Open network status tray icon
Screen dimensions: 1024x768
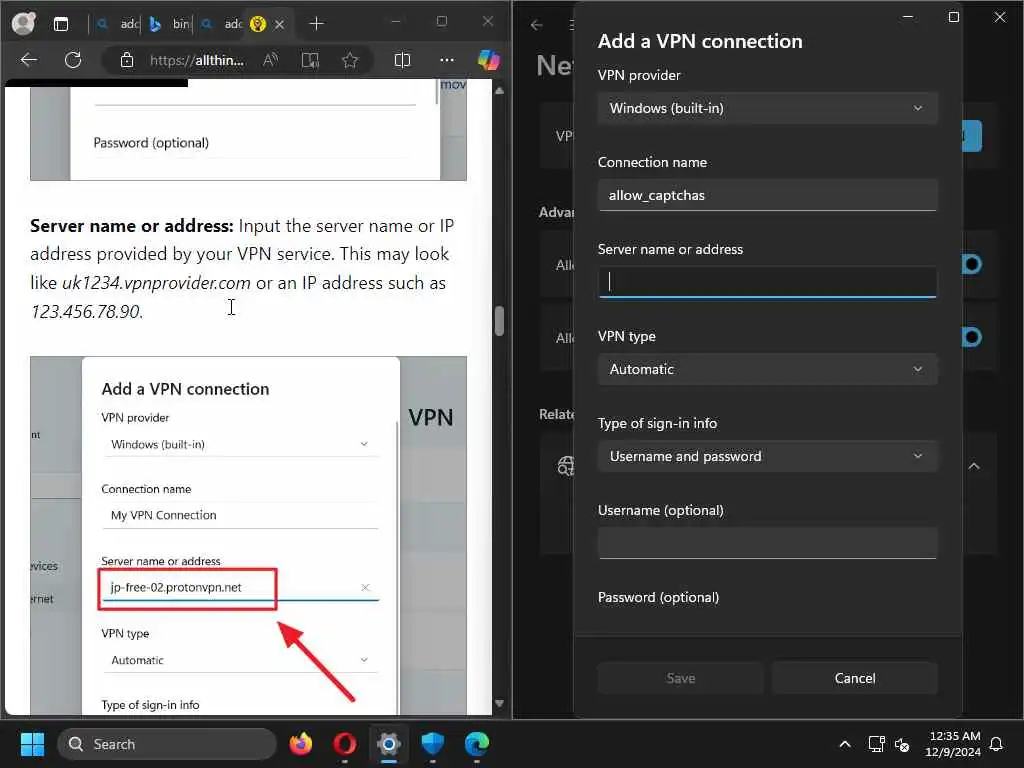click(x=876, y=744)
